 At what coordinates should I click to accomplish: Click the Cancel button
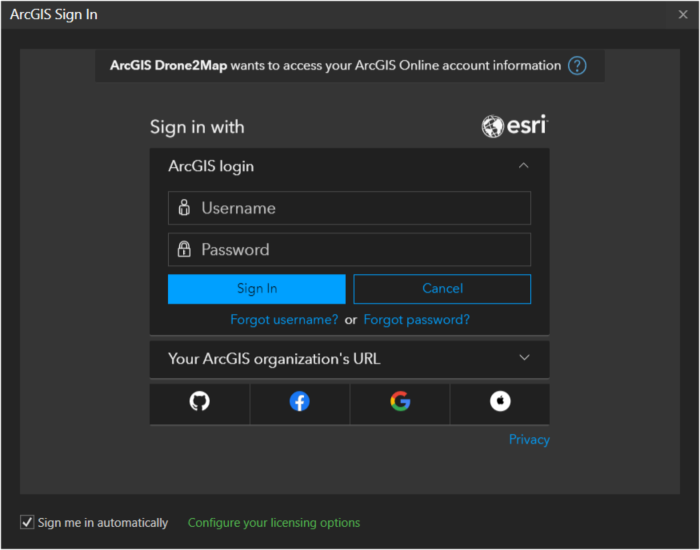pos(442,289)
